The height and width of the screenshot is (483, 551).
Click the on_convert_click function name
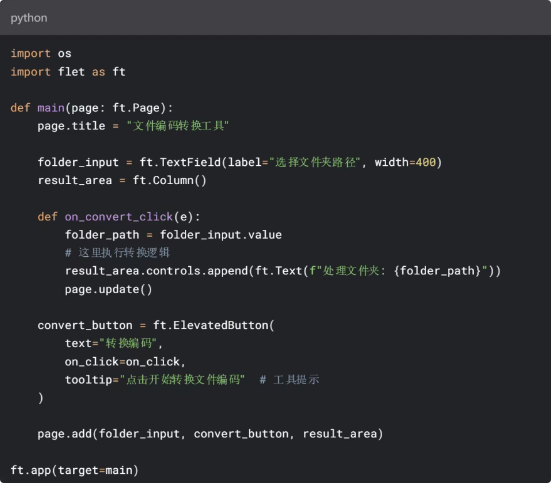click(118, 217)
